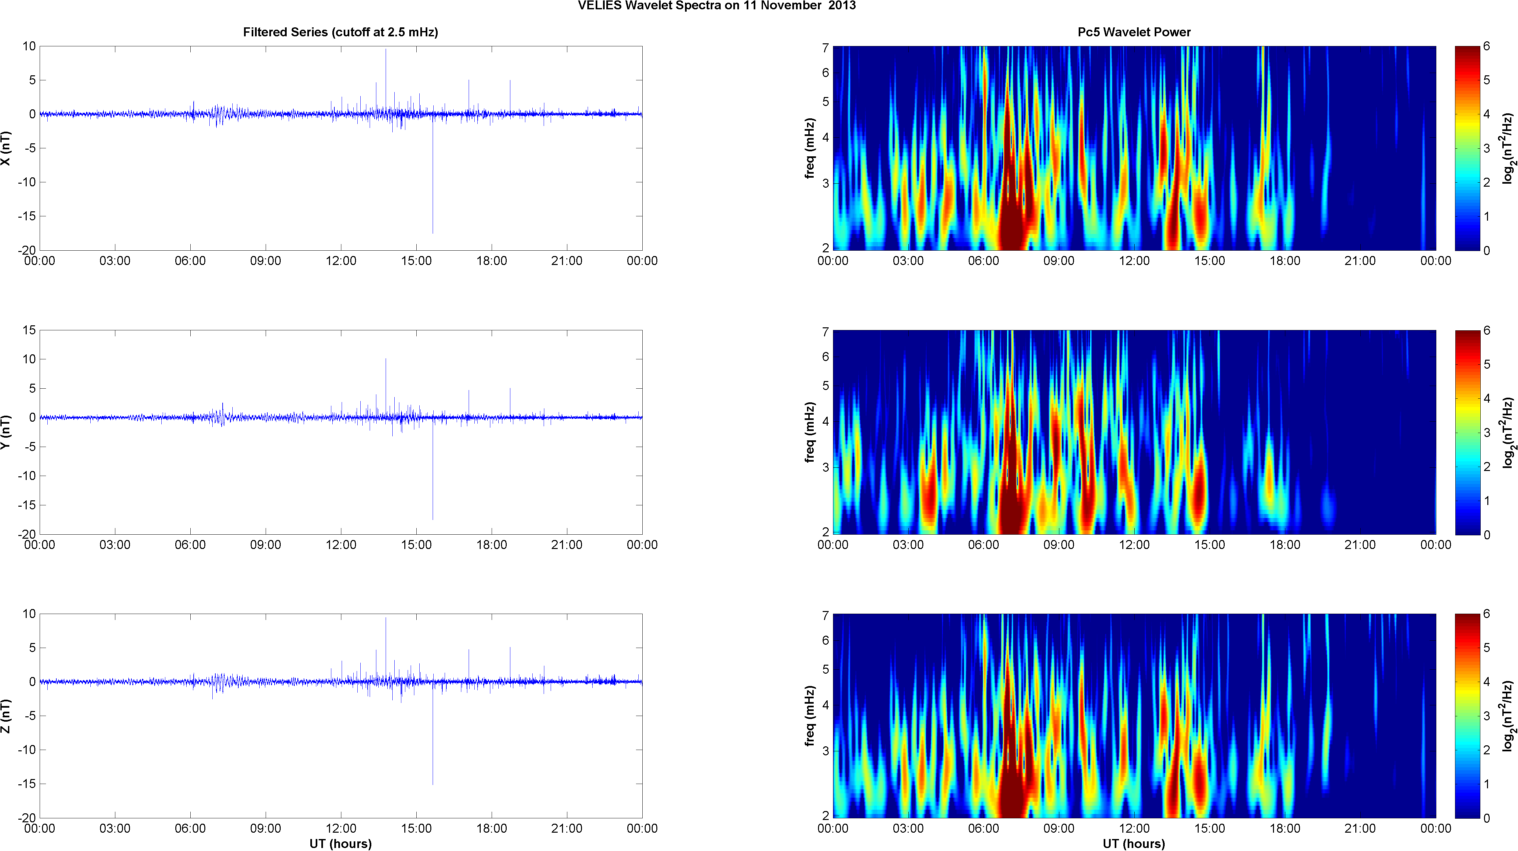Click the '15:00' tick under the X series plot
The height and width of the screenshot is (851, 1518).
pyautogui.click(x=416, y=261)
